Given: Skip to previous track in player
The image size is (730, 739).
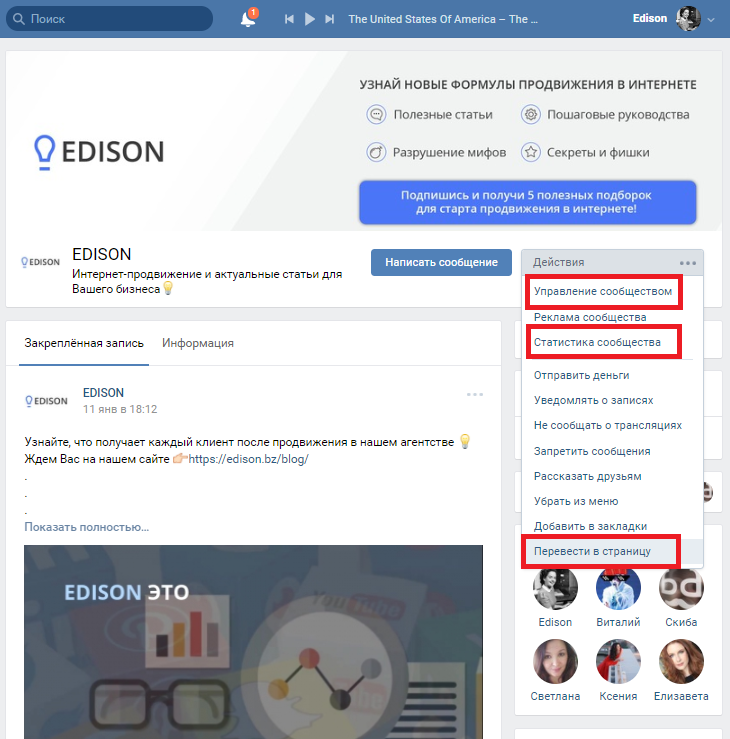Looking at the screenshot, I should [x=289, y=19].
